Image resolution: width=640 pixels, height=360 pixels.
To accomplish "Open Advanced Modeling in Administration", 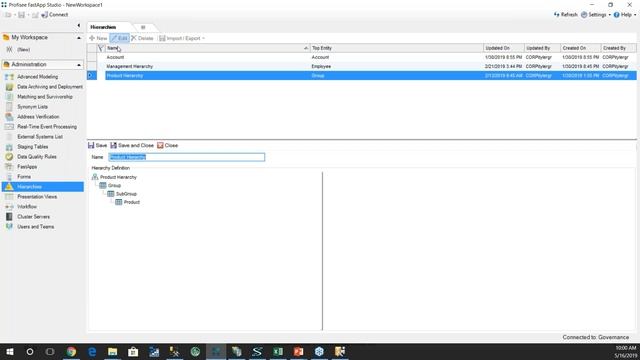I will 37,77.
